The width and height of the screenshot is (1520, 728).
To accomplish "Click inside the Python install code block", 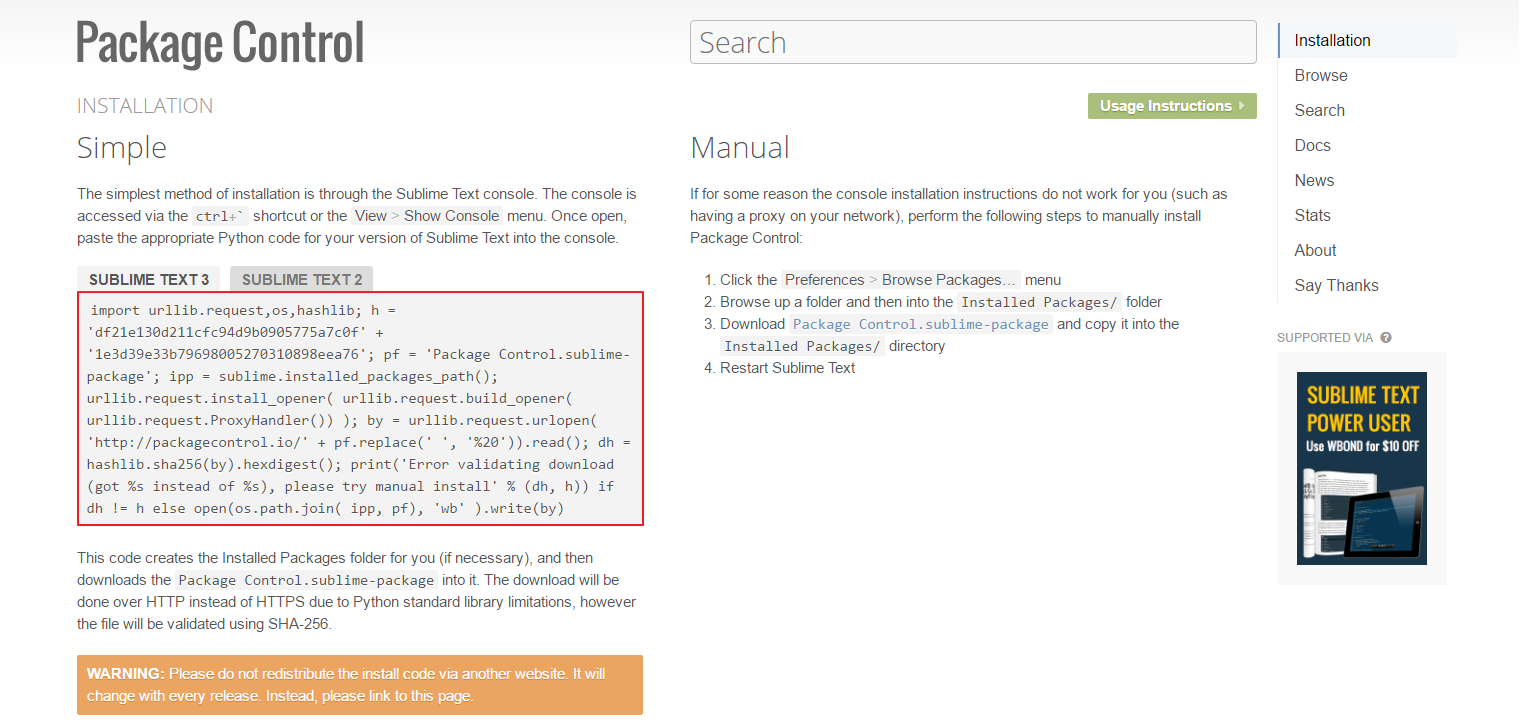I will click(360, 409).
